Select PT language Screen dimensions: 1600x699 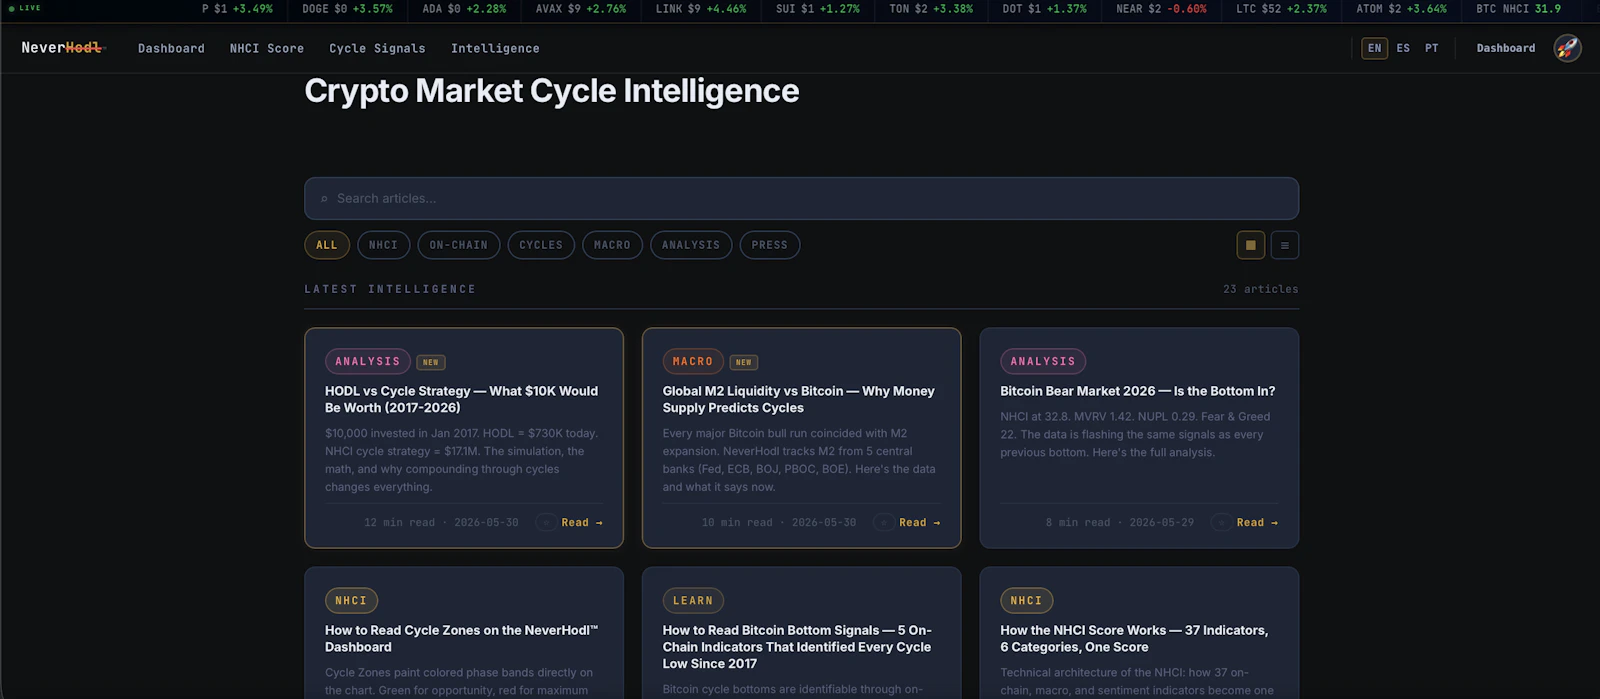pyautogui.click(x=1431, y=48)
